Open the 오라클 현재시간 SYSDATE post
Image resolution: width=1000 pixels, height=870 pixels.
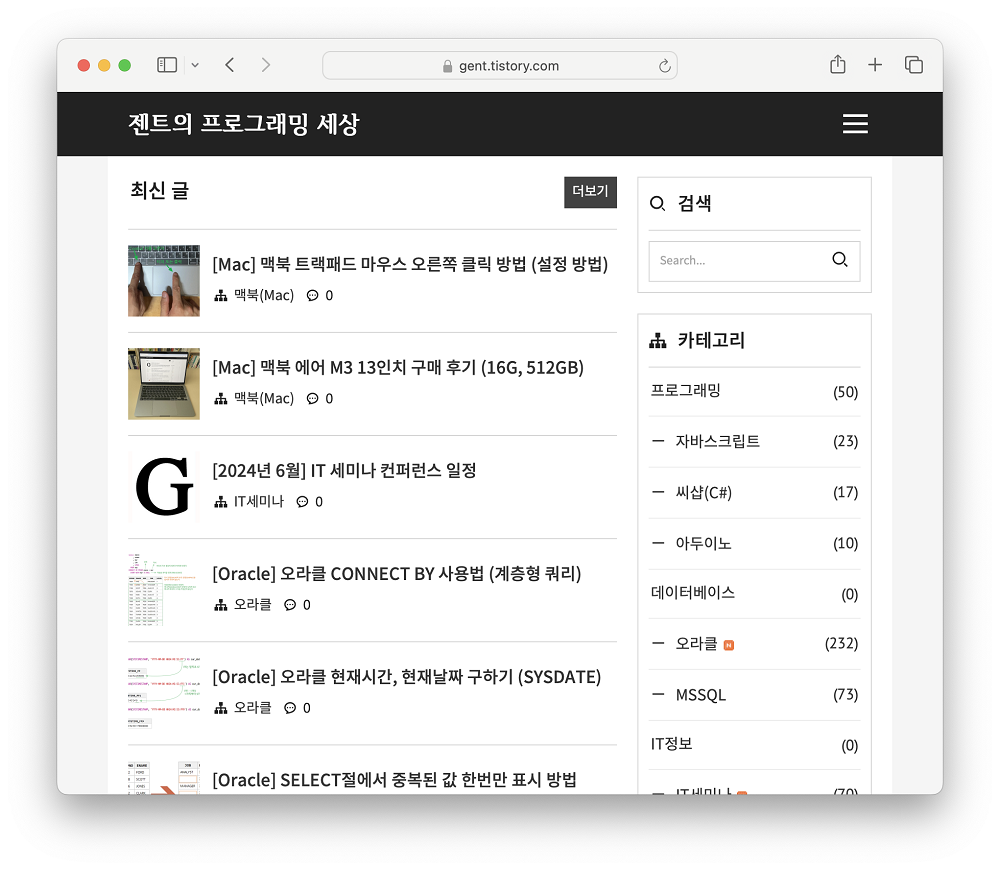click(407, 677)
